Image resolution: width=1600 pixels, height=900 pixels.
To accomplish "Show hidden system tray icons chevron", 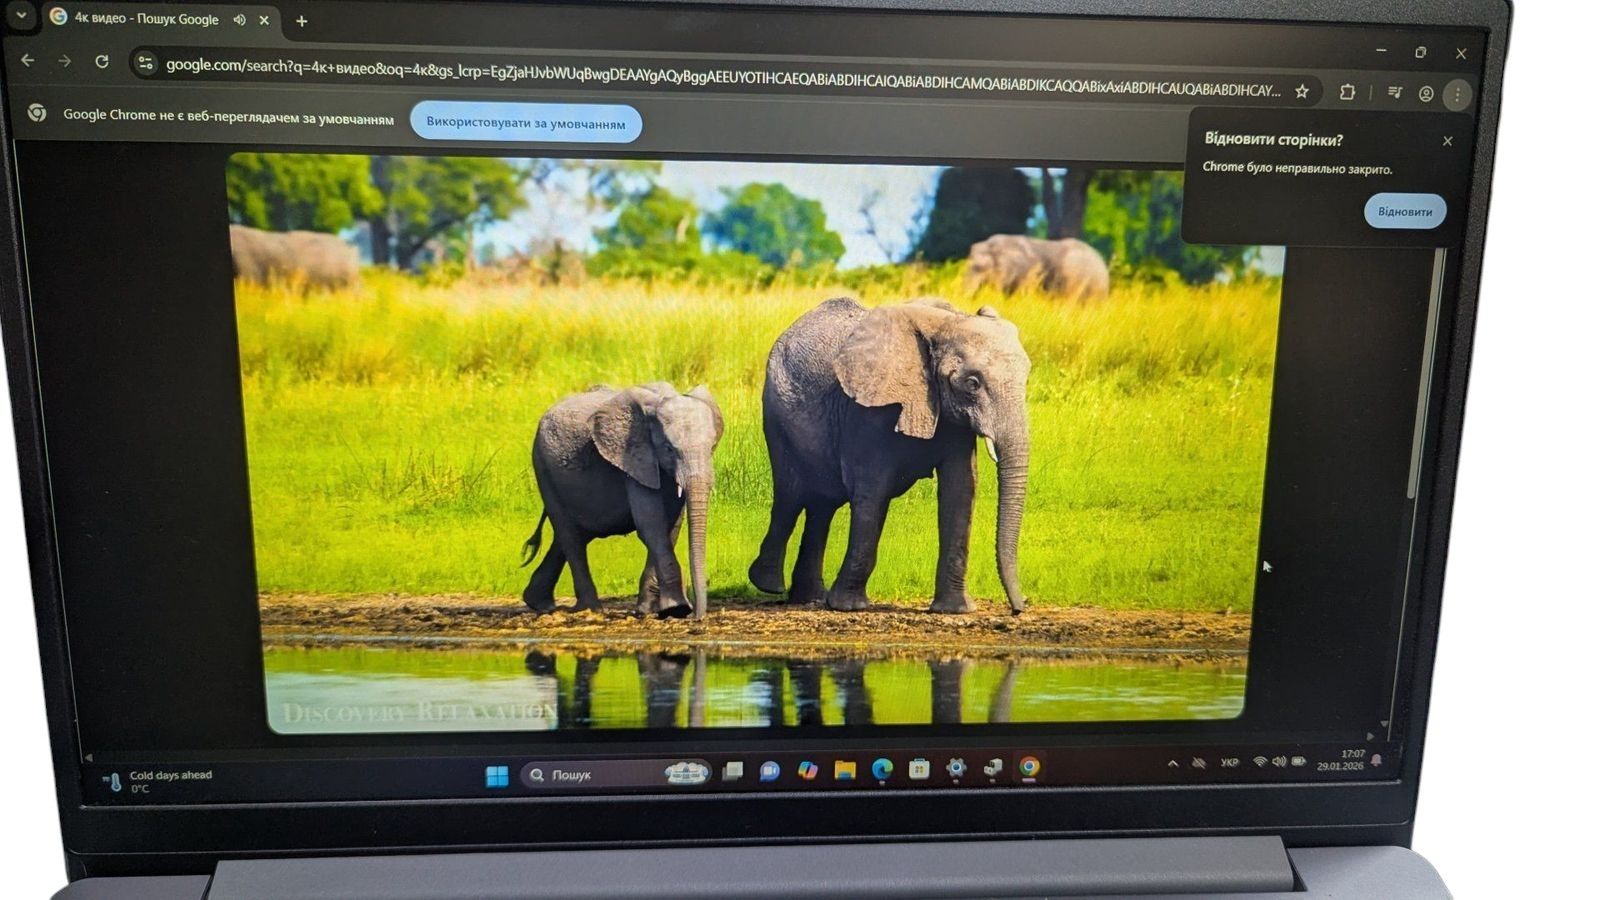I will click(1172, 764).
